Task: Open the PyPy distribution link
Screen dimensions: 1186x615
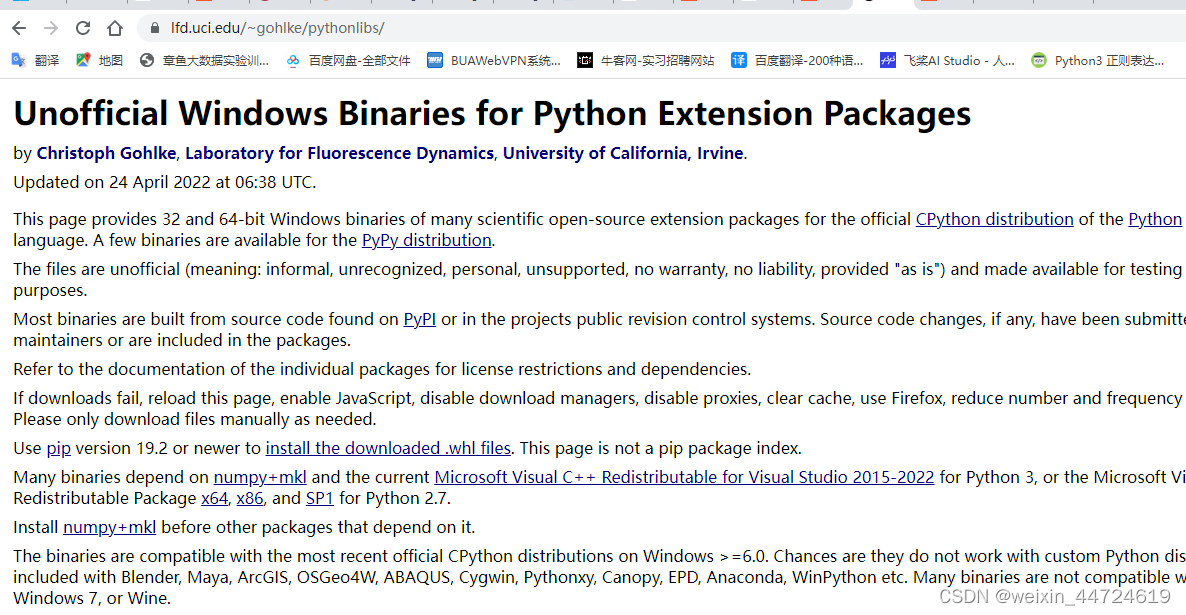Action: click(x=427, y=240)
